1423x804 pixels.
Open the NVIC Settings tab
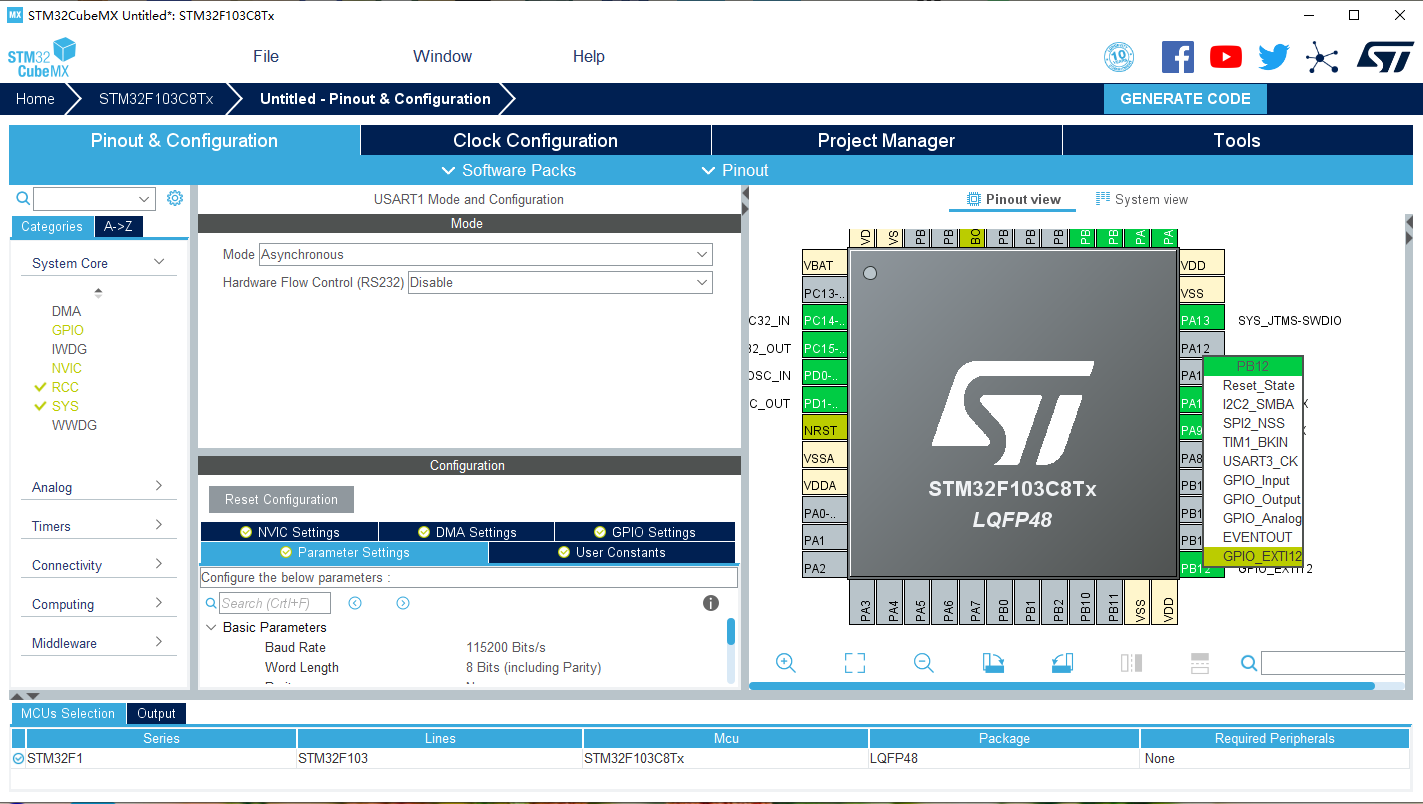pos(289,532)
